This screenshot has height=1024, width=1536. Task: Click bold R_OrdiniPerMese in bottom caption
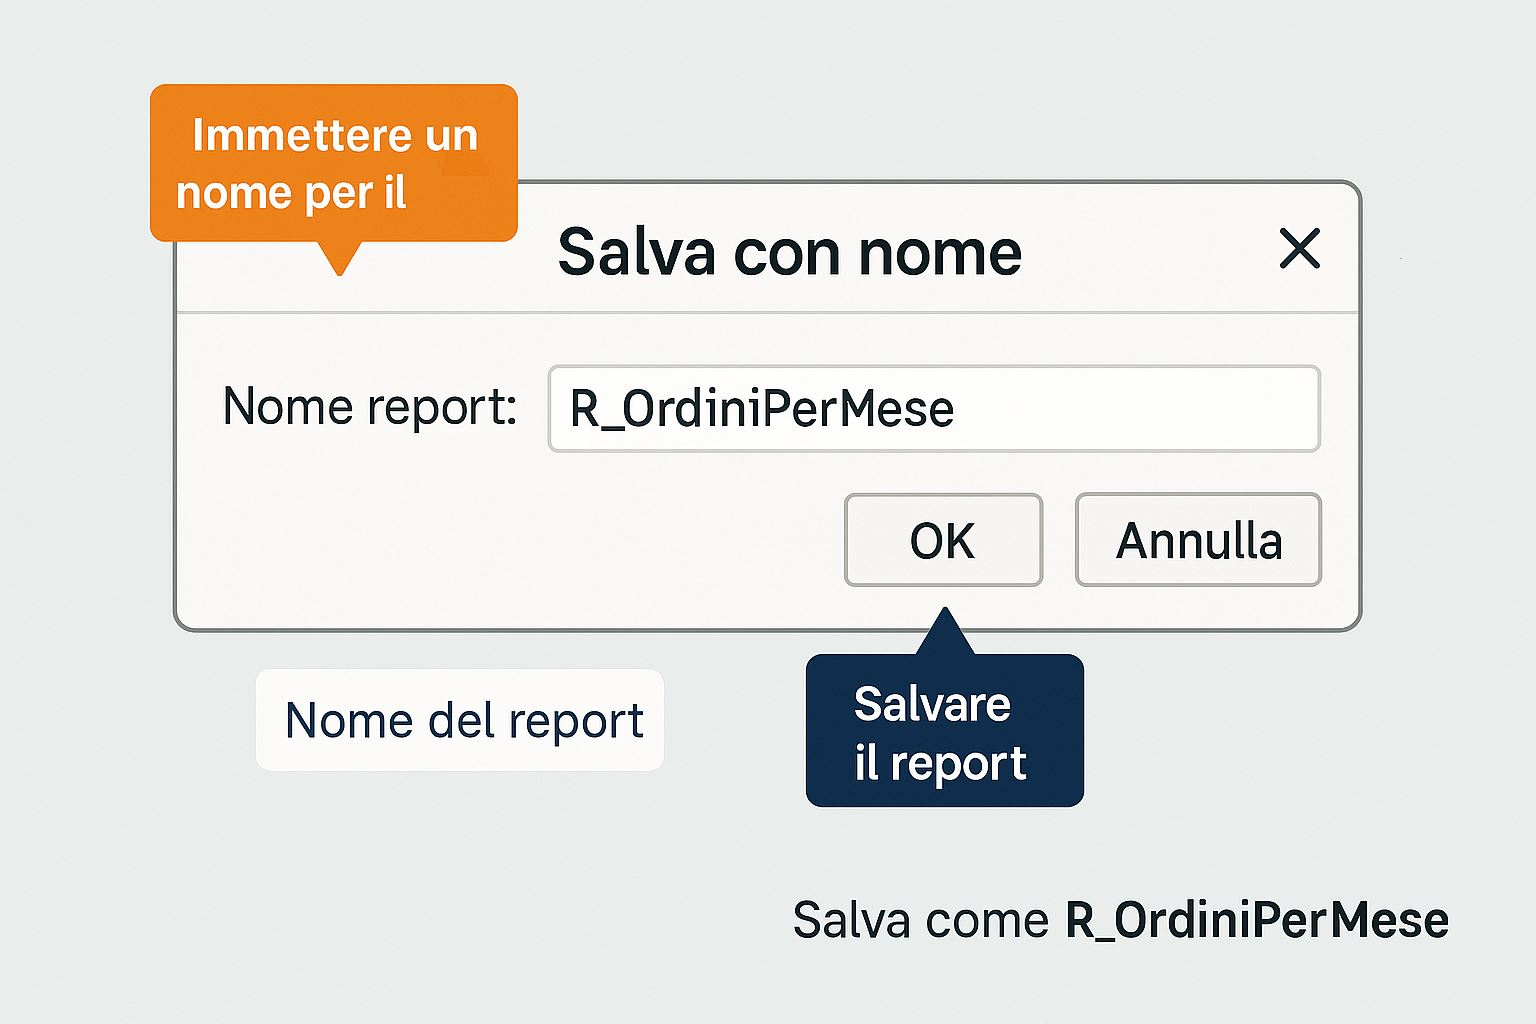tap(1256, 920)
